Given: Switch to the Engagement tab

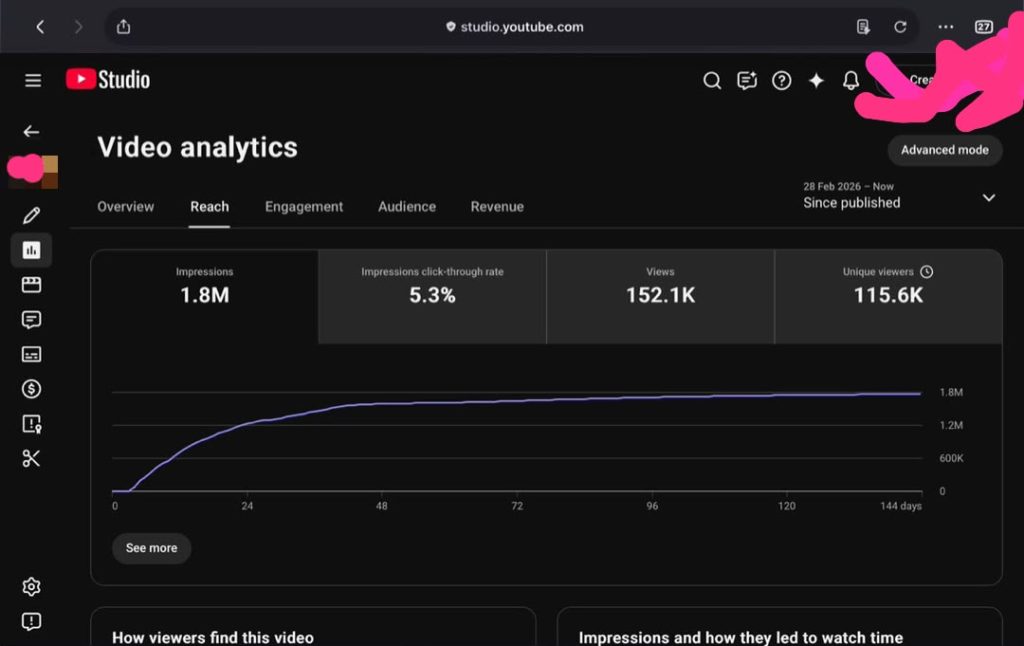Looking at the screenshot, I should click(x=304, y=206).
